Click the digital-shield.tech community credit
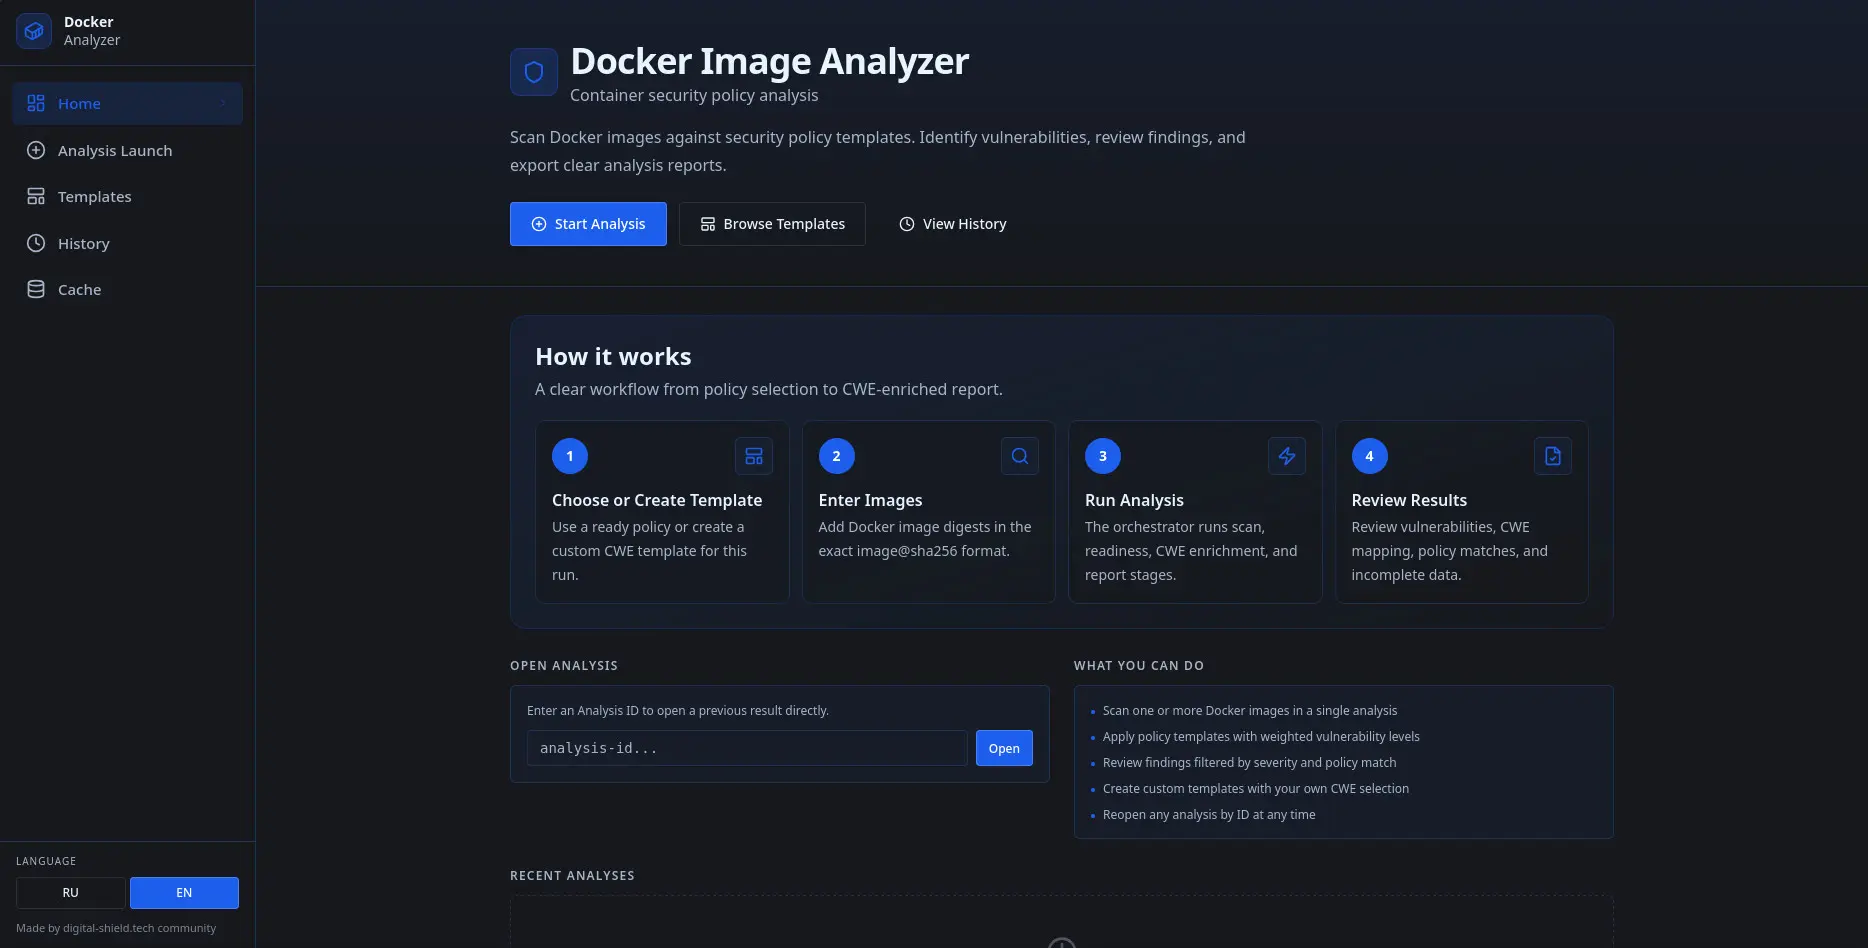 click(x=116, y=928)
